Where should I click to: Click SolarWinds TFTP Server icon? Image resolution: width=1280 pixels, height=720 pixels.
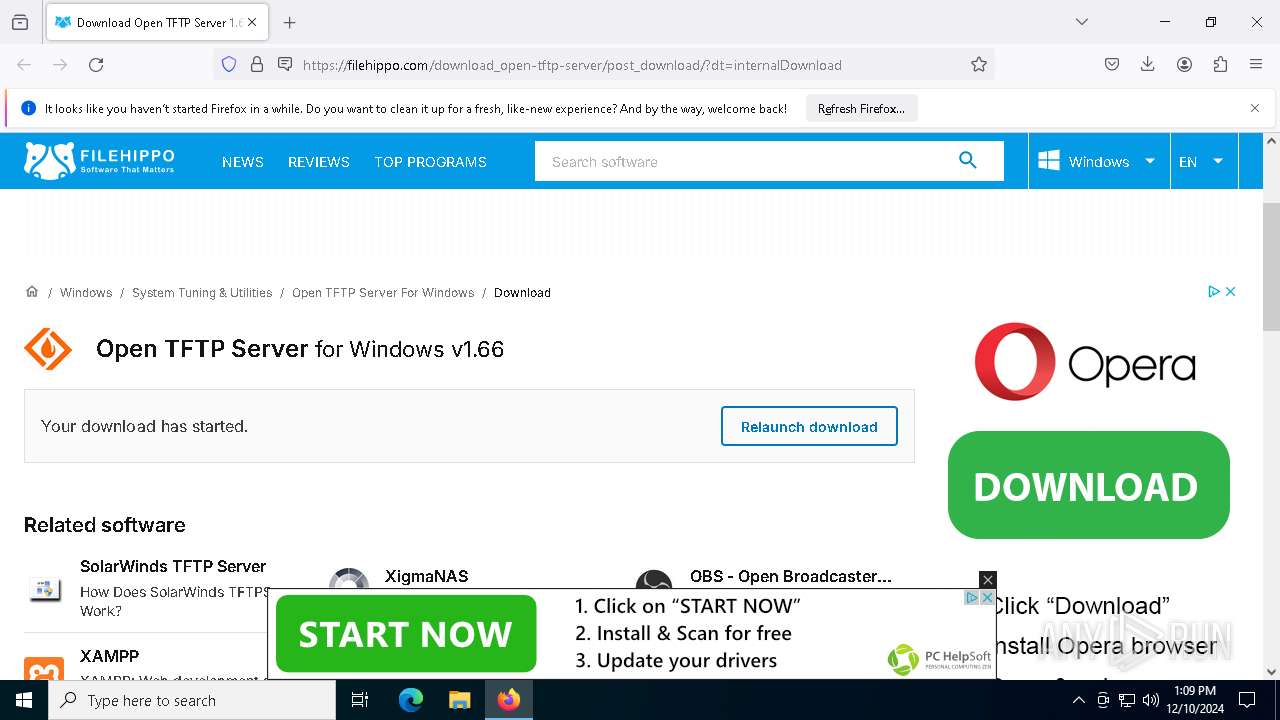(44, 590)
